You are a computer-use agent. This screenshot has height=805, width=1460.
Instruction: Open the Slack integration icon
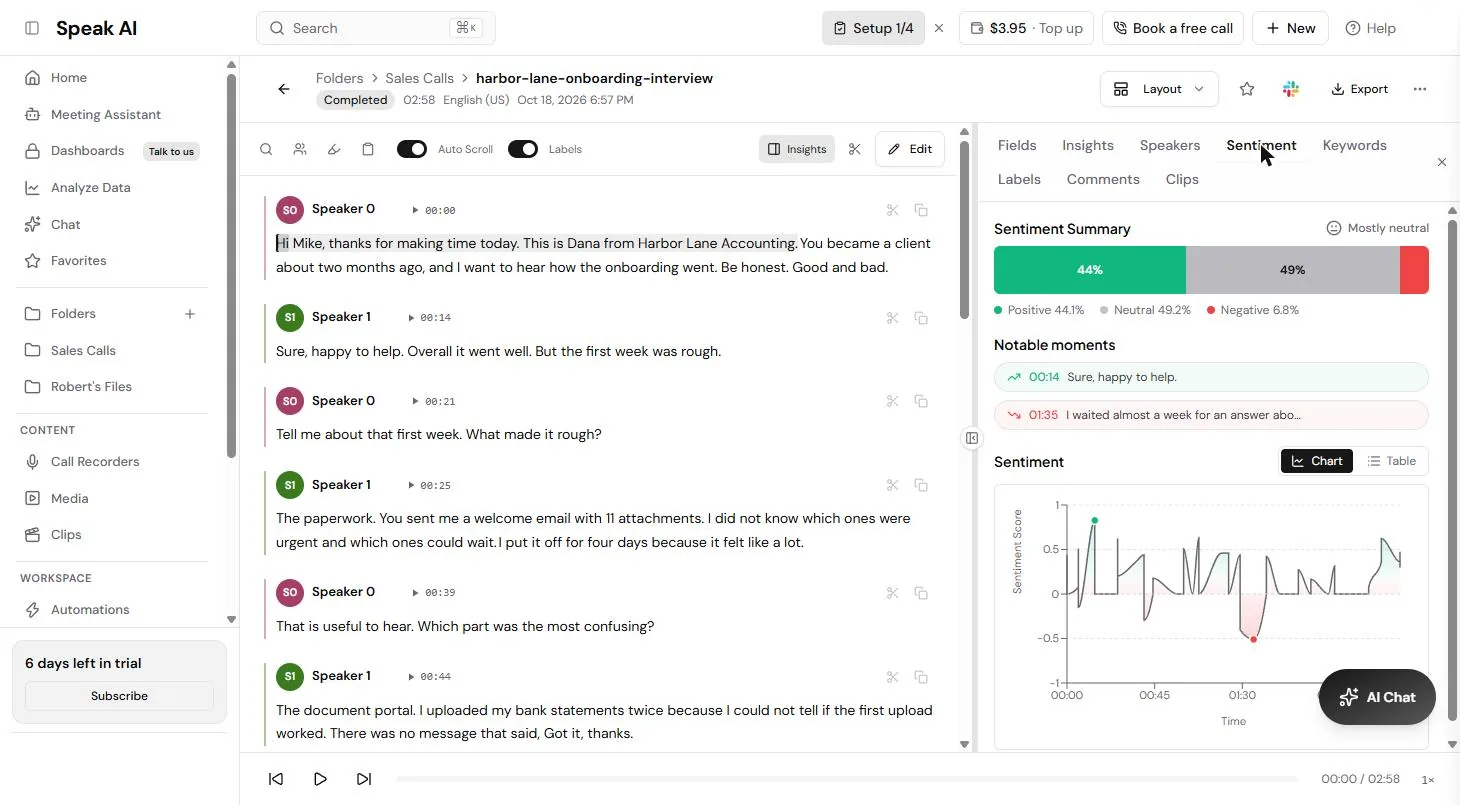tap(1291, 89)
